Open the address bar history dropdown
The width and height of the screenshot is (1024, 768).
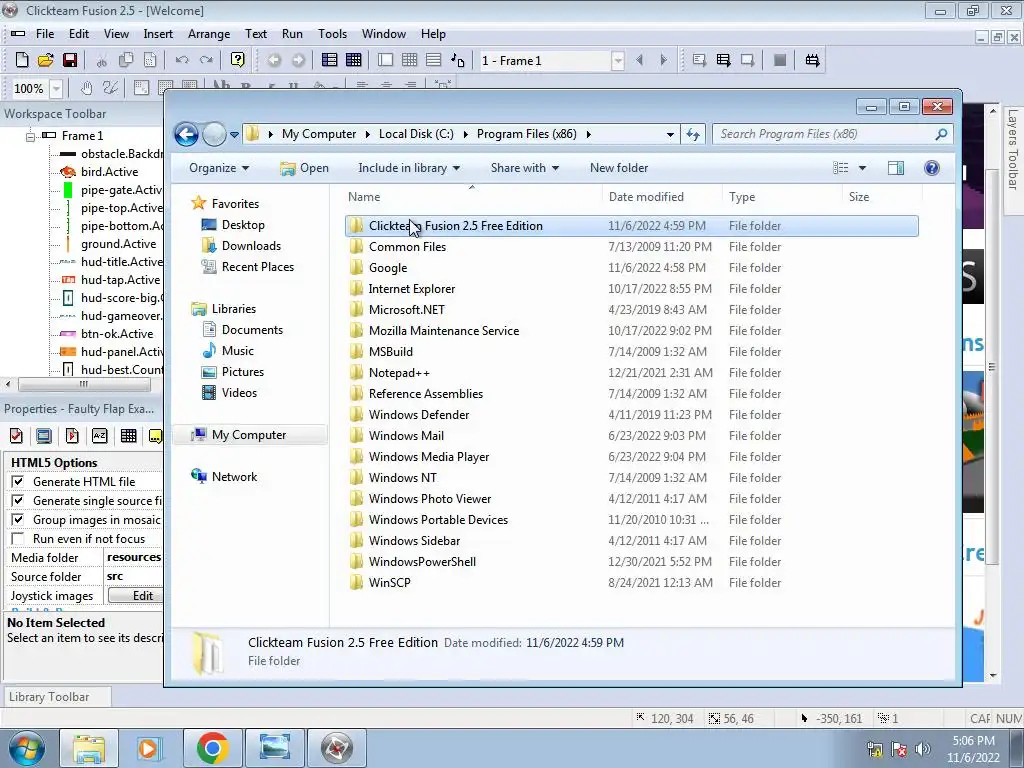[x=670, y=135]
